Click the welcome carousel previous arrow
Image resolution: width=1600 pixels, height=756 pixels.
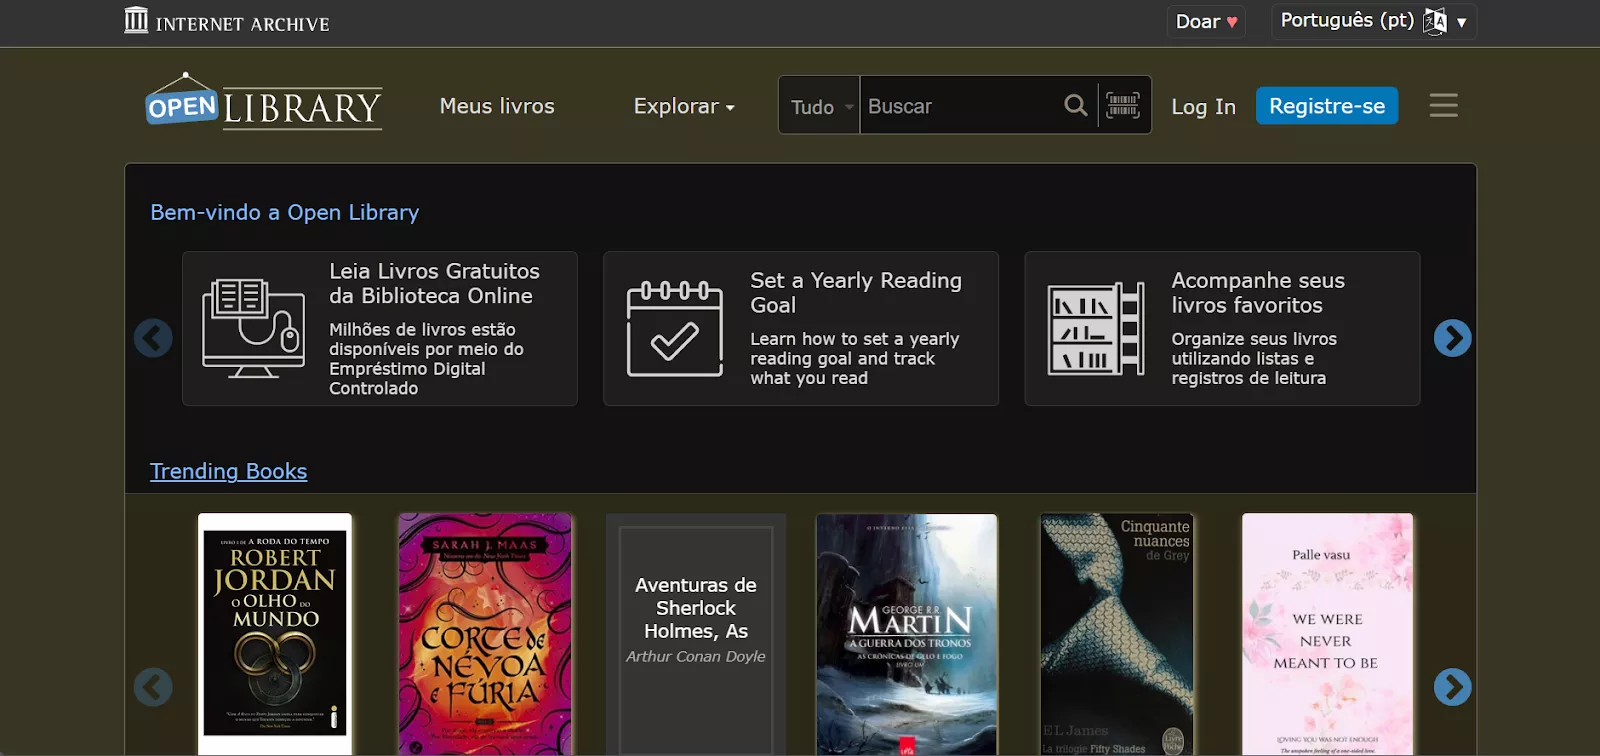coord(153,338)
